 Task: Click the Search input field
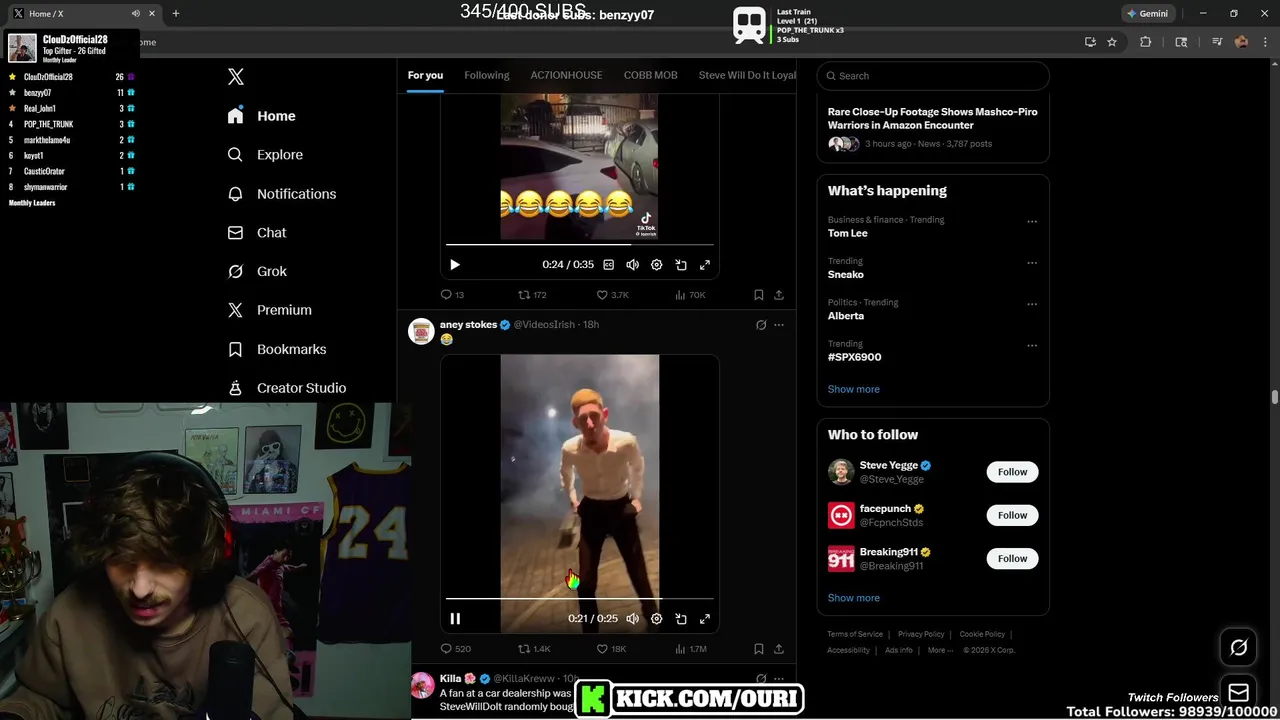click(933, 76)
